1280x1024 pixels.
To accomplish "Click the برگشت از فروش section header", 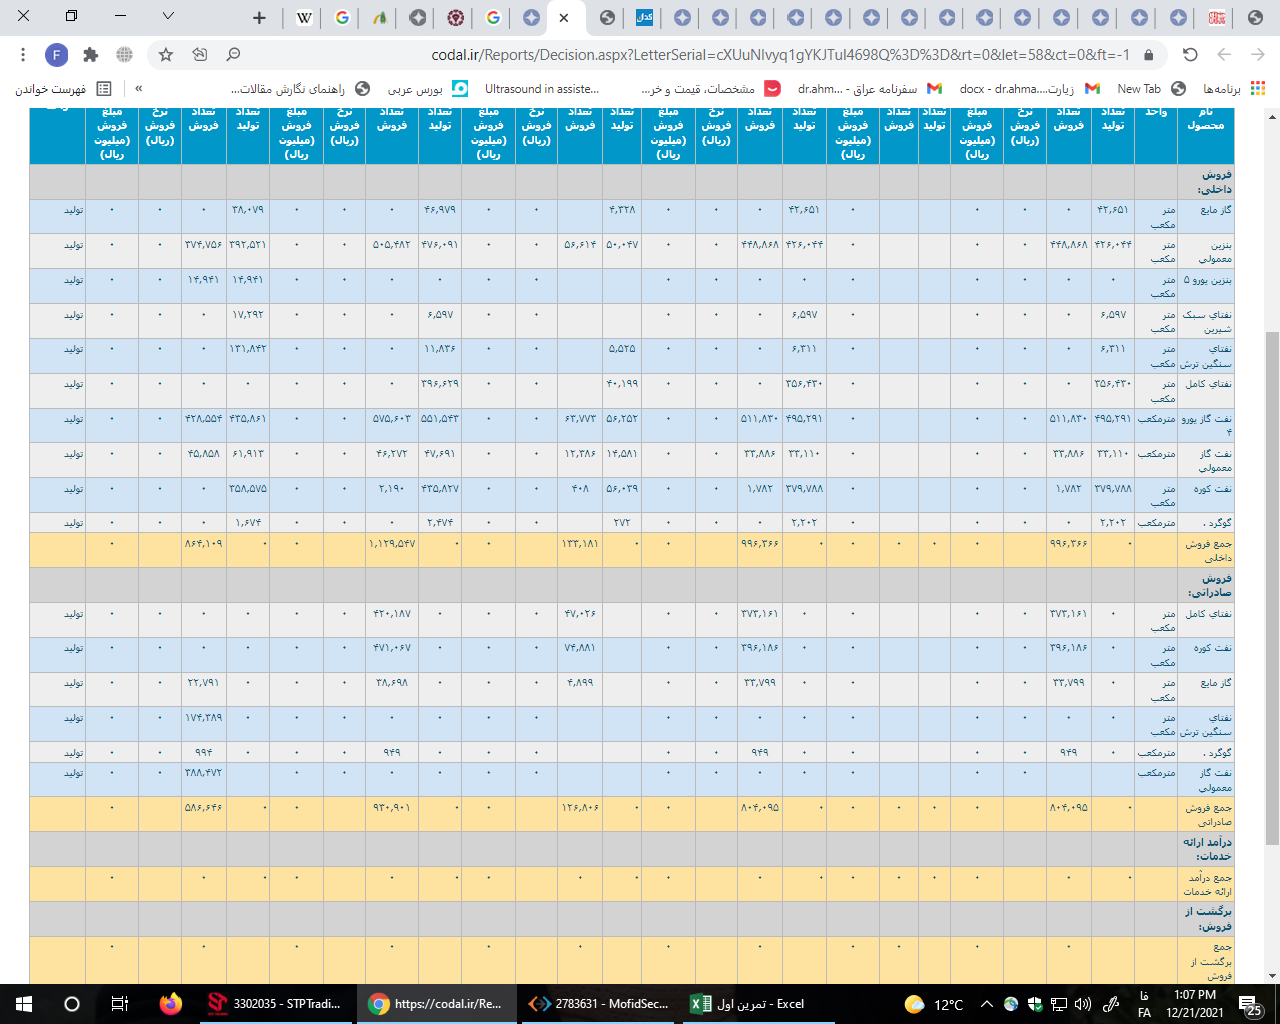I will (1206, 919).
